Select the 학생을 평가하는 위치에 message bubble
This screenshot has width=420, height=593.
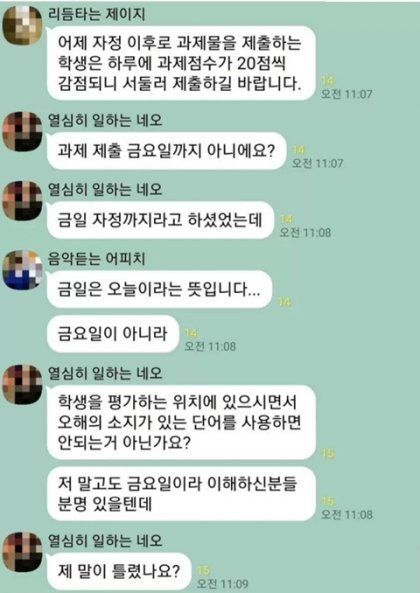click(x=181, y=422)
